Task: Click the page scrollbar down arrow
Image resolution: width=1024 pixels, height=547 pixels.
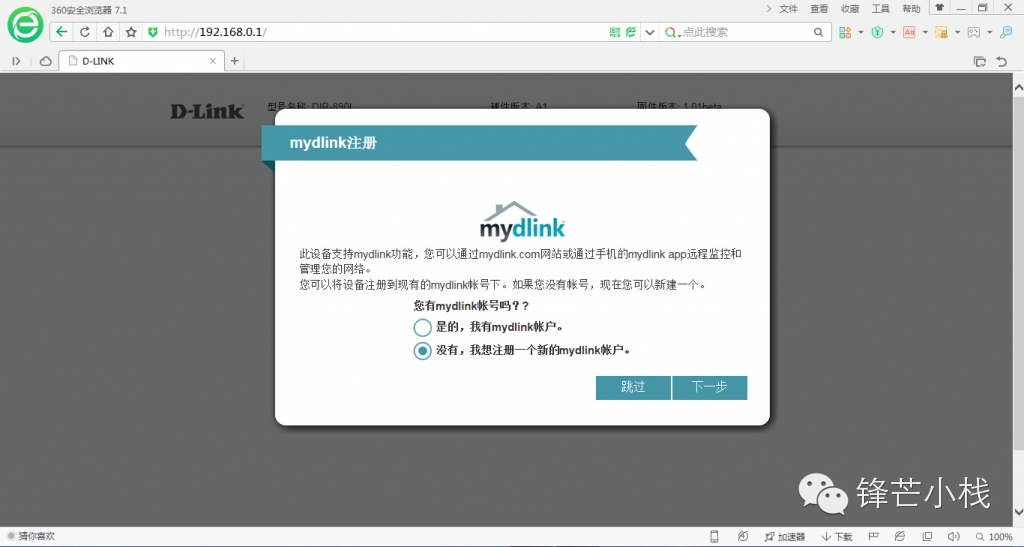Action: click(x=1018, y=512)
